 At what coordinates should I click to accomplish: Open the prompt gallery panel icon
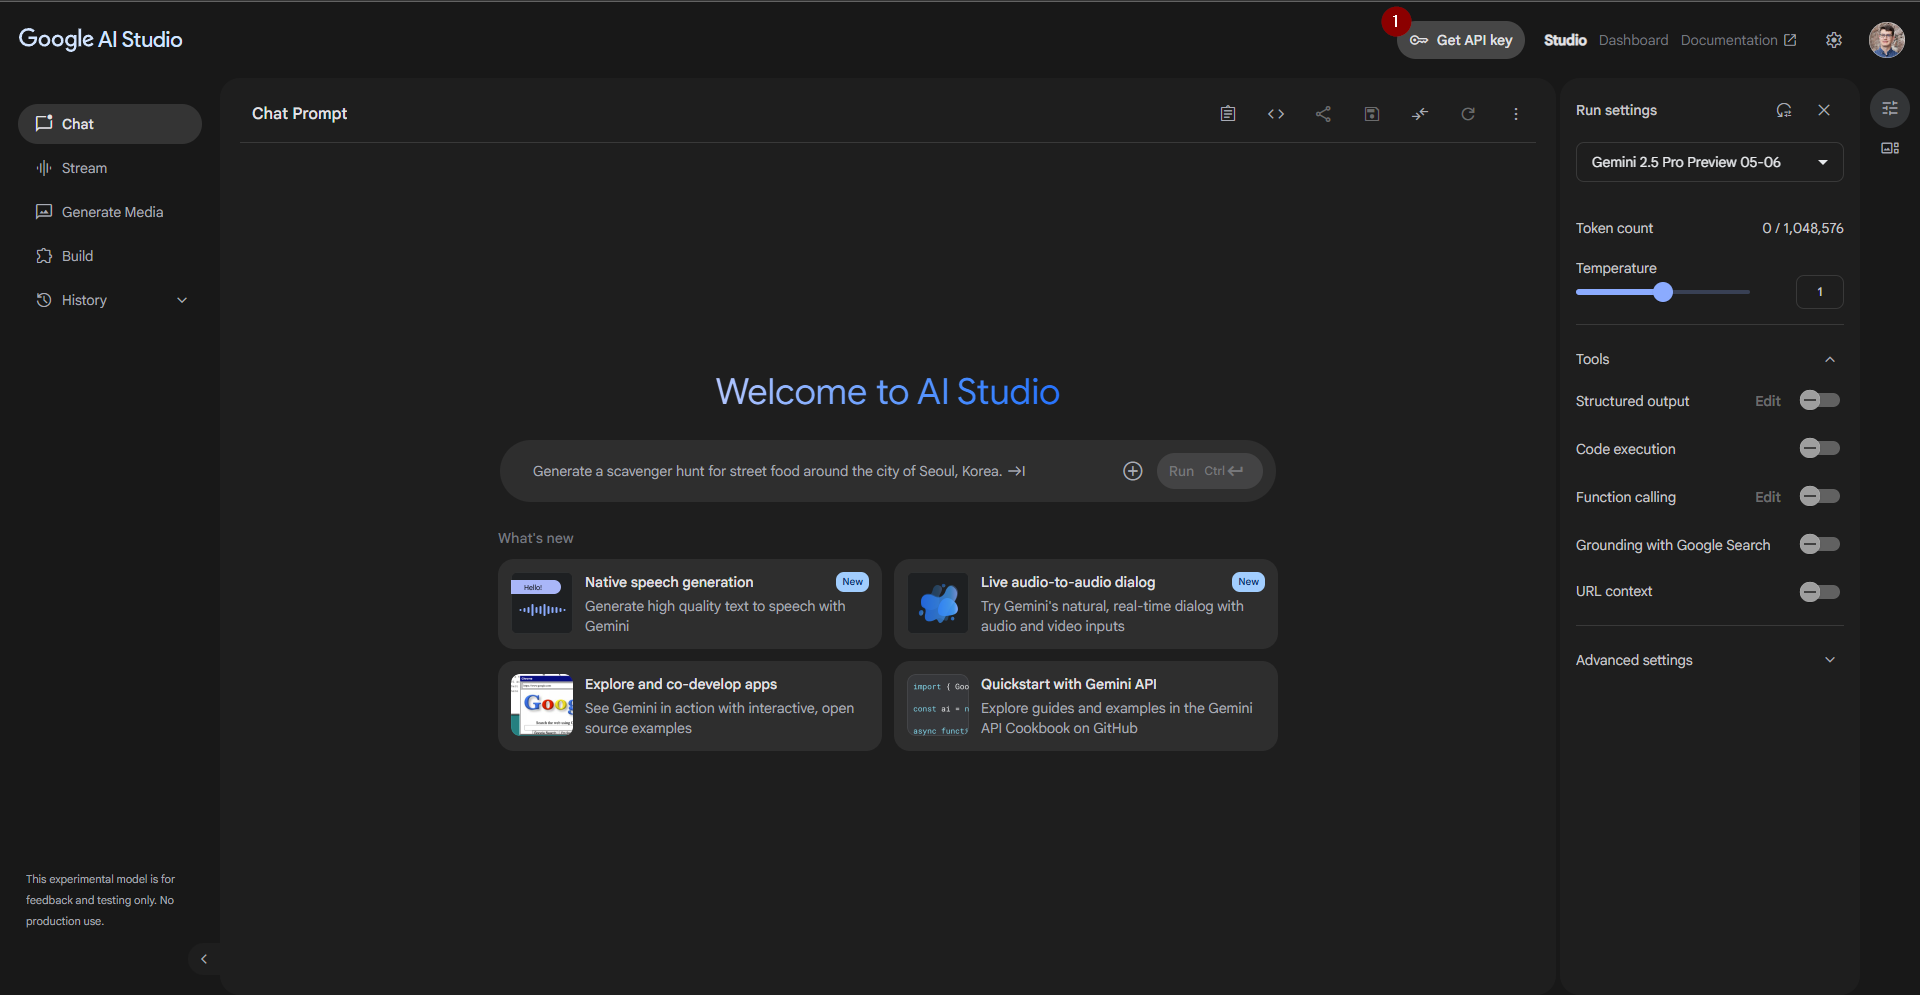(1889, 148)
